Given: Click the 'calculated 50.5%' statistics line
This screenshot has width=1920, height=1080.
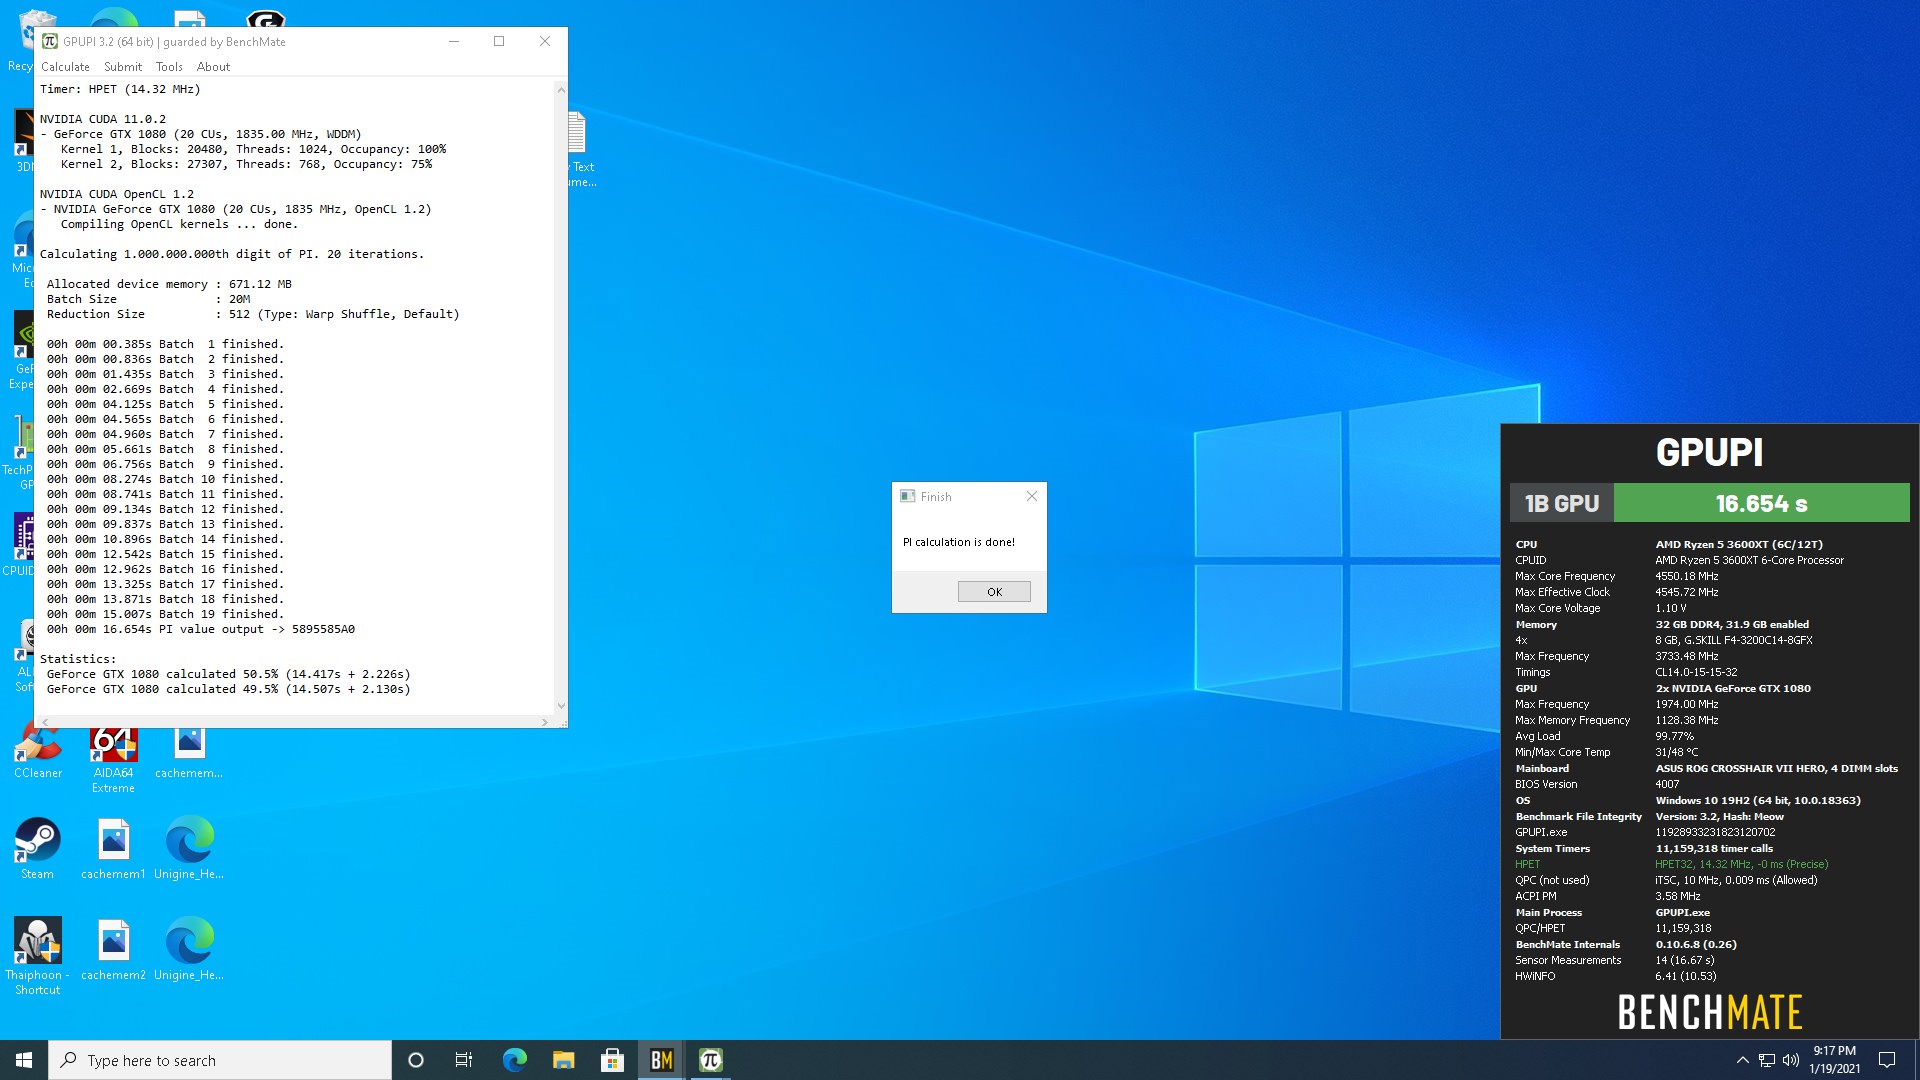Looking at the screenshot, I should pos(228,674).
